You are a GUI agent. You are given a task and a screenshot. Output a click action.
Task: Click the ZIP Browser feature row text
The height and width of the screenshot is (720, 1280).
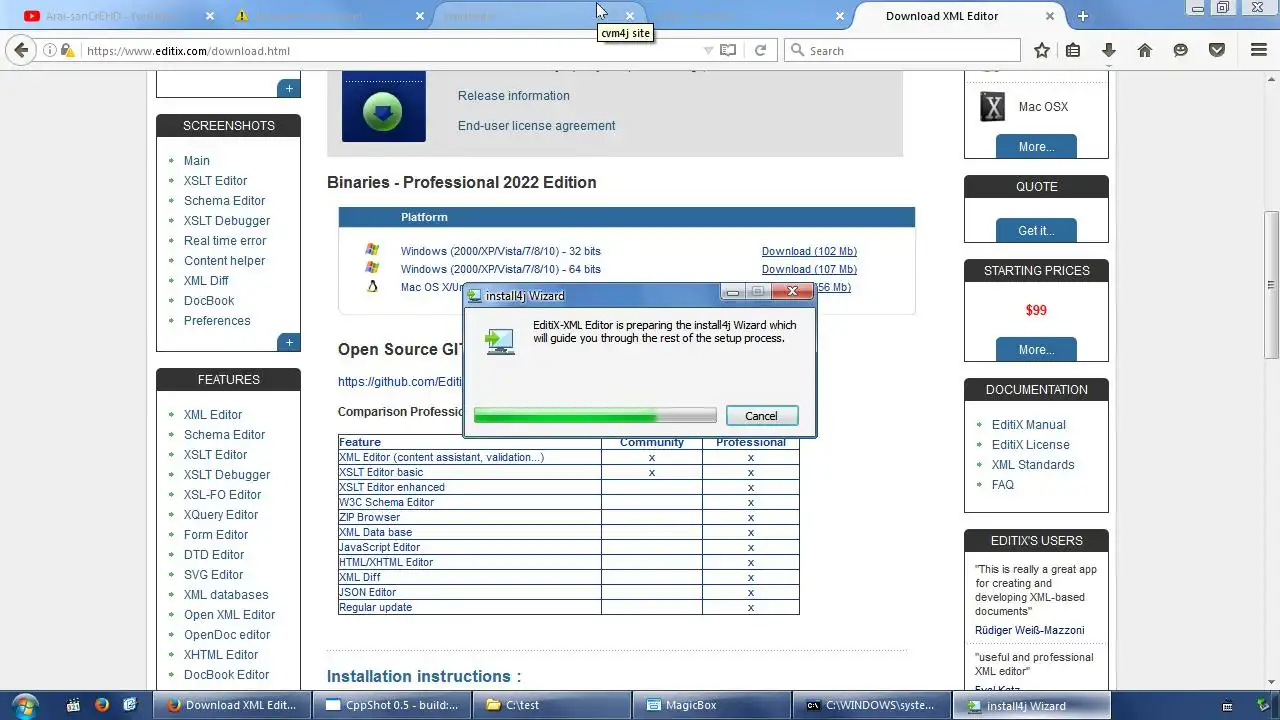pos(369,517)
